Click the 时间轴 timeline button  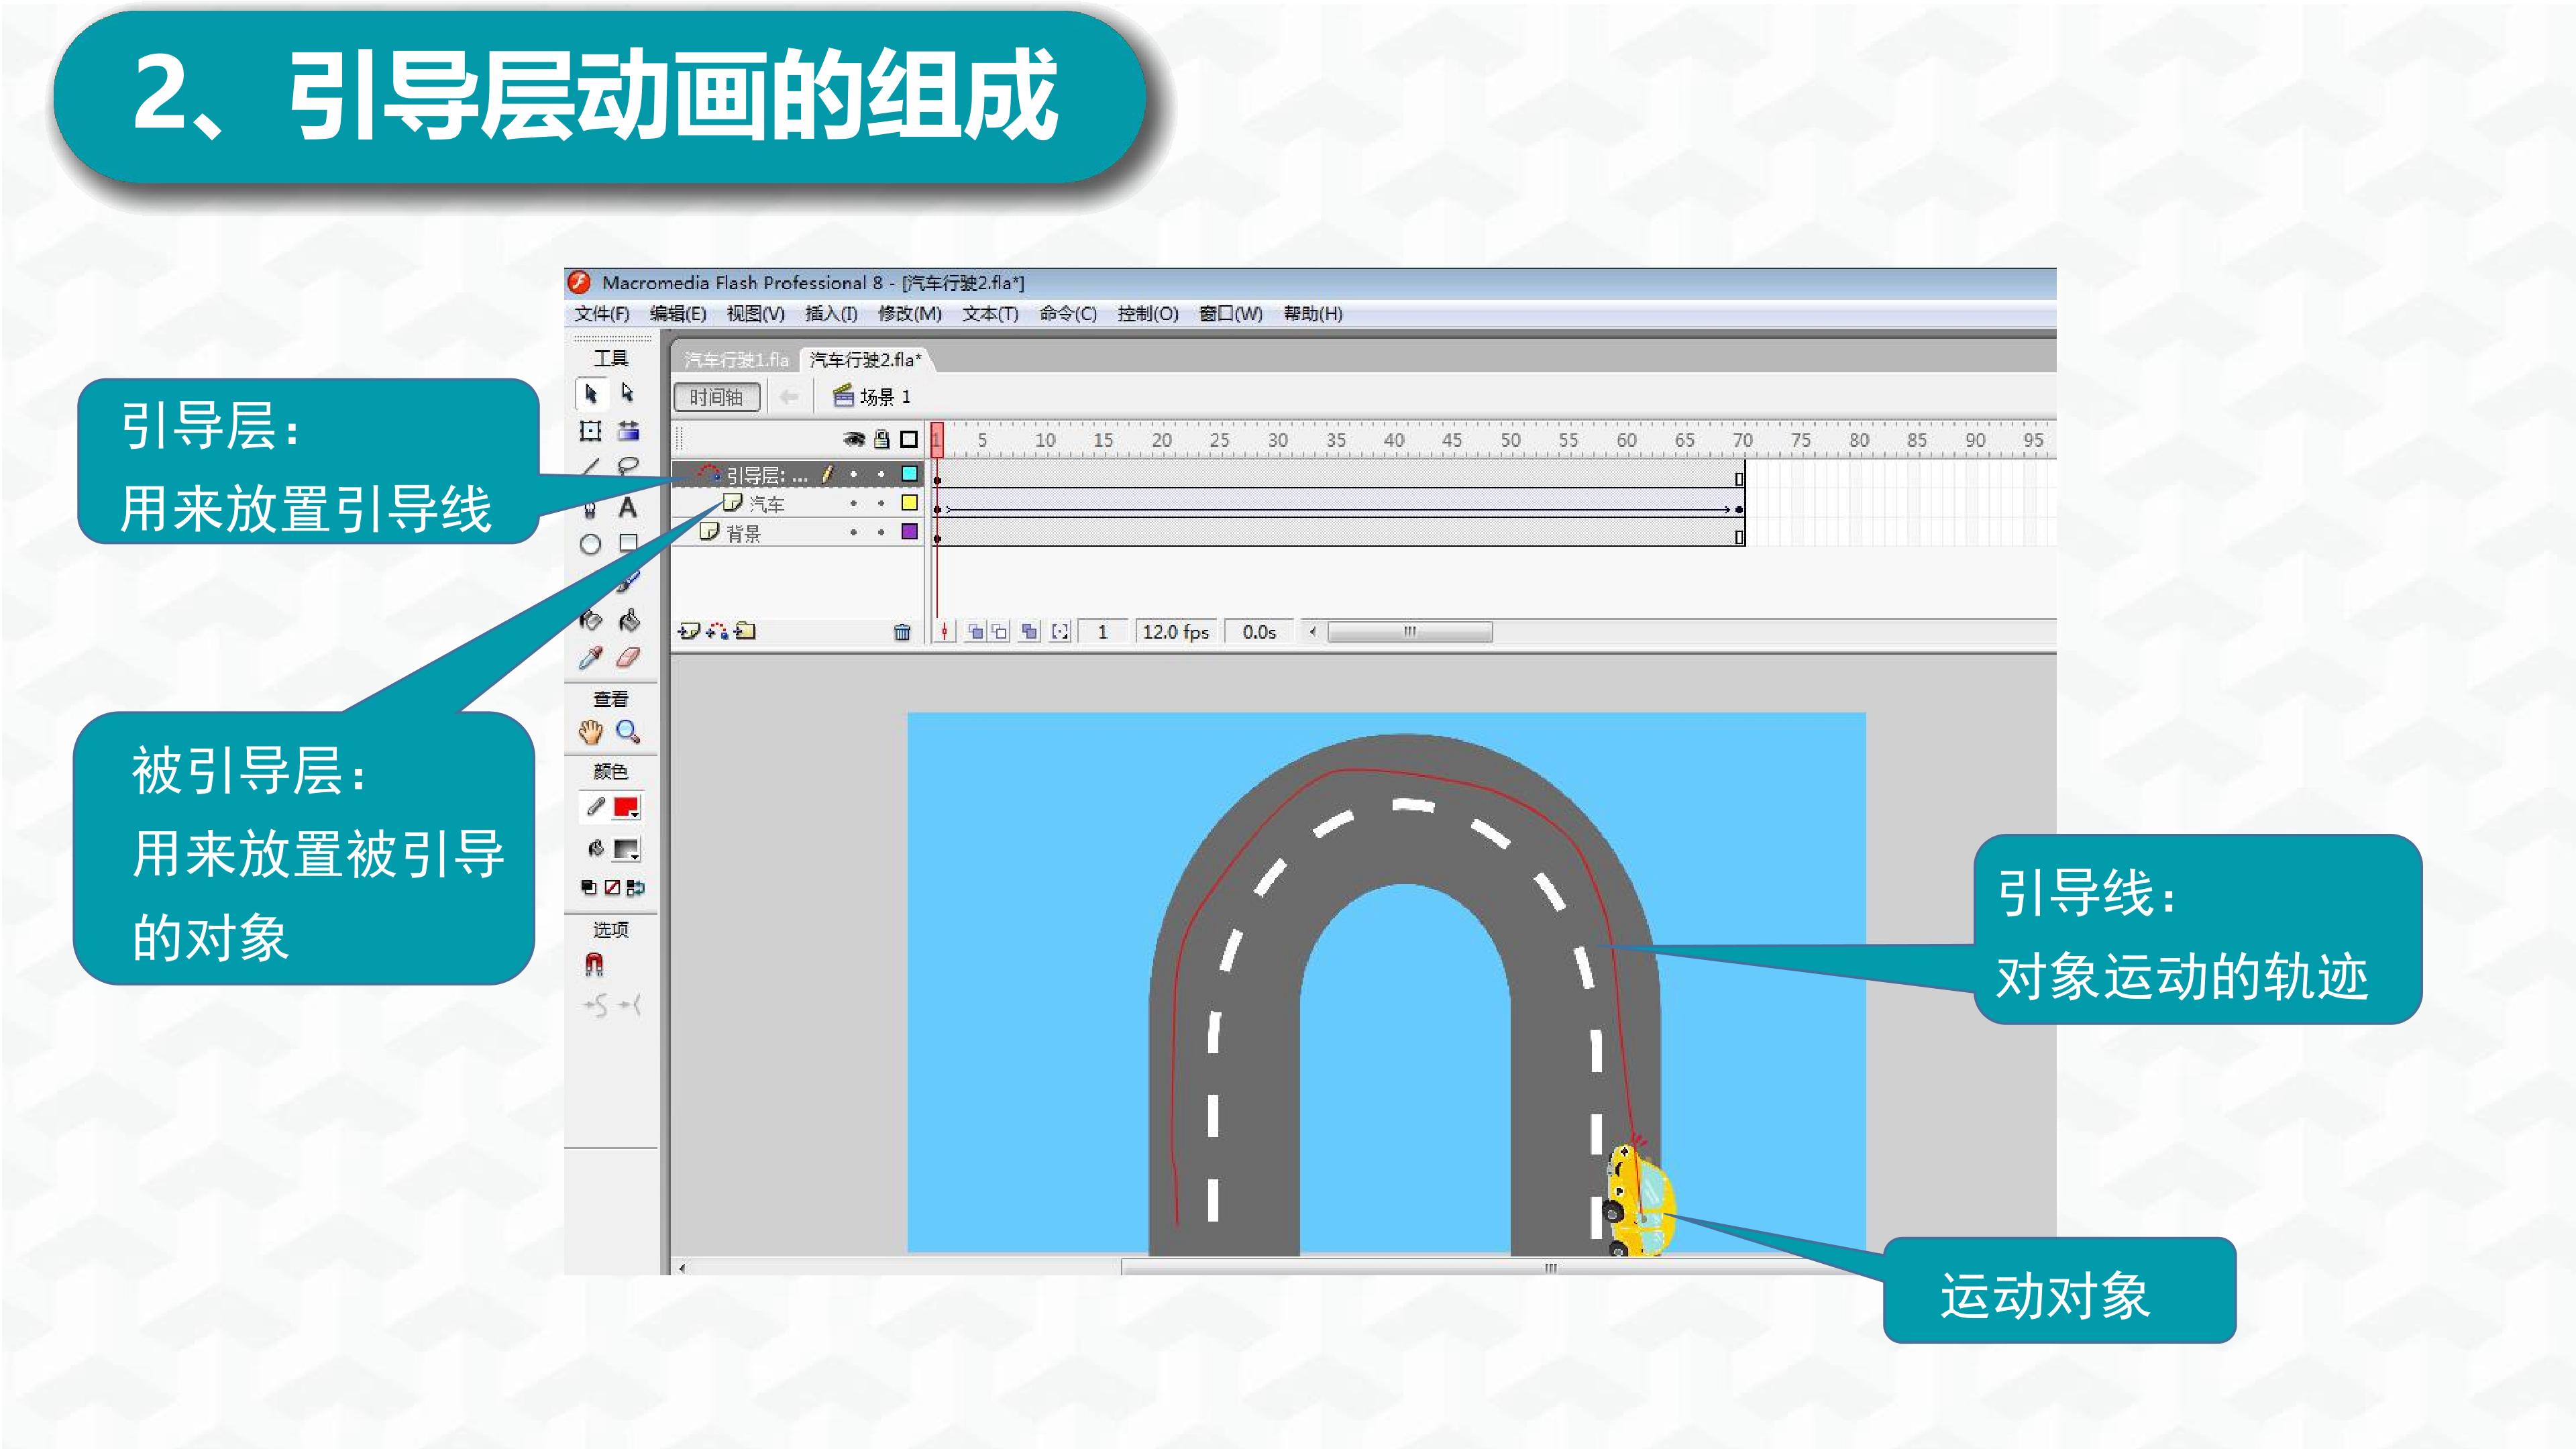(716, 397)
